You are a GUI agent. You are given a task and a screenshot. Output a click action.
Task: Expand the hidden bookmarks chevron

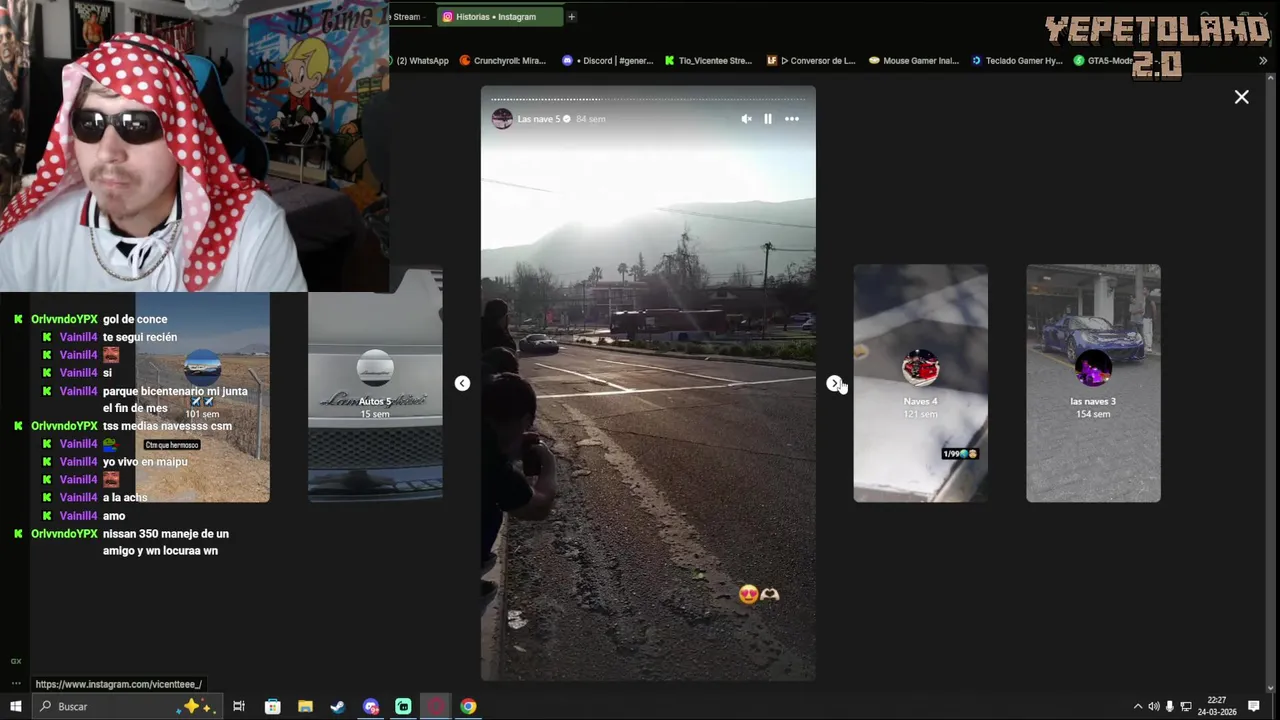pyautogui.click(x=1263, y=61)
